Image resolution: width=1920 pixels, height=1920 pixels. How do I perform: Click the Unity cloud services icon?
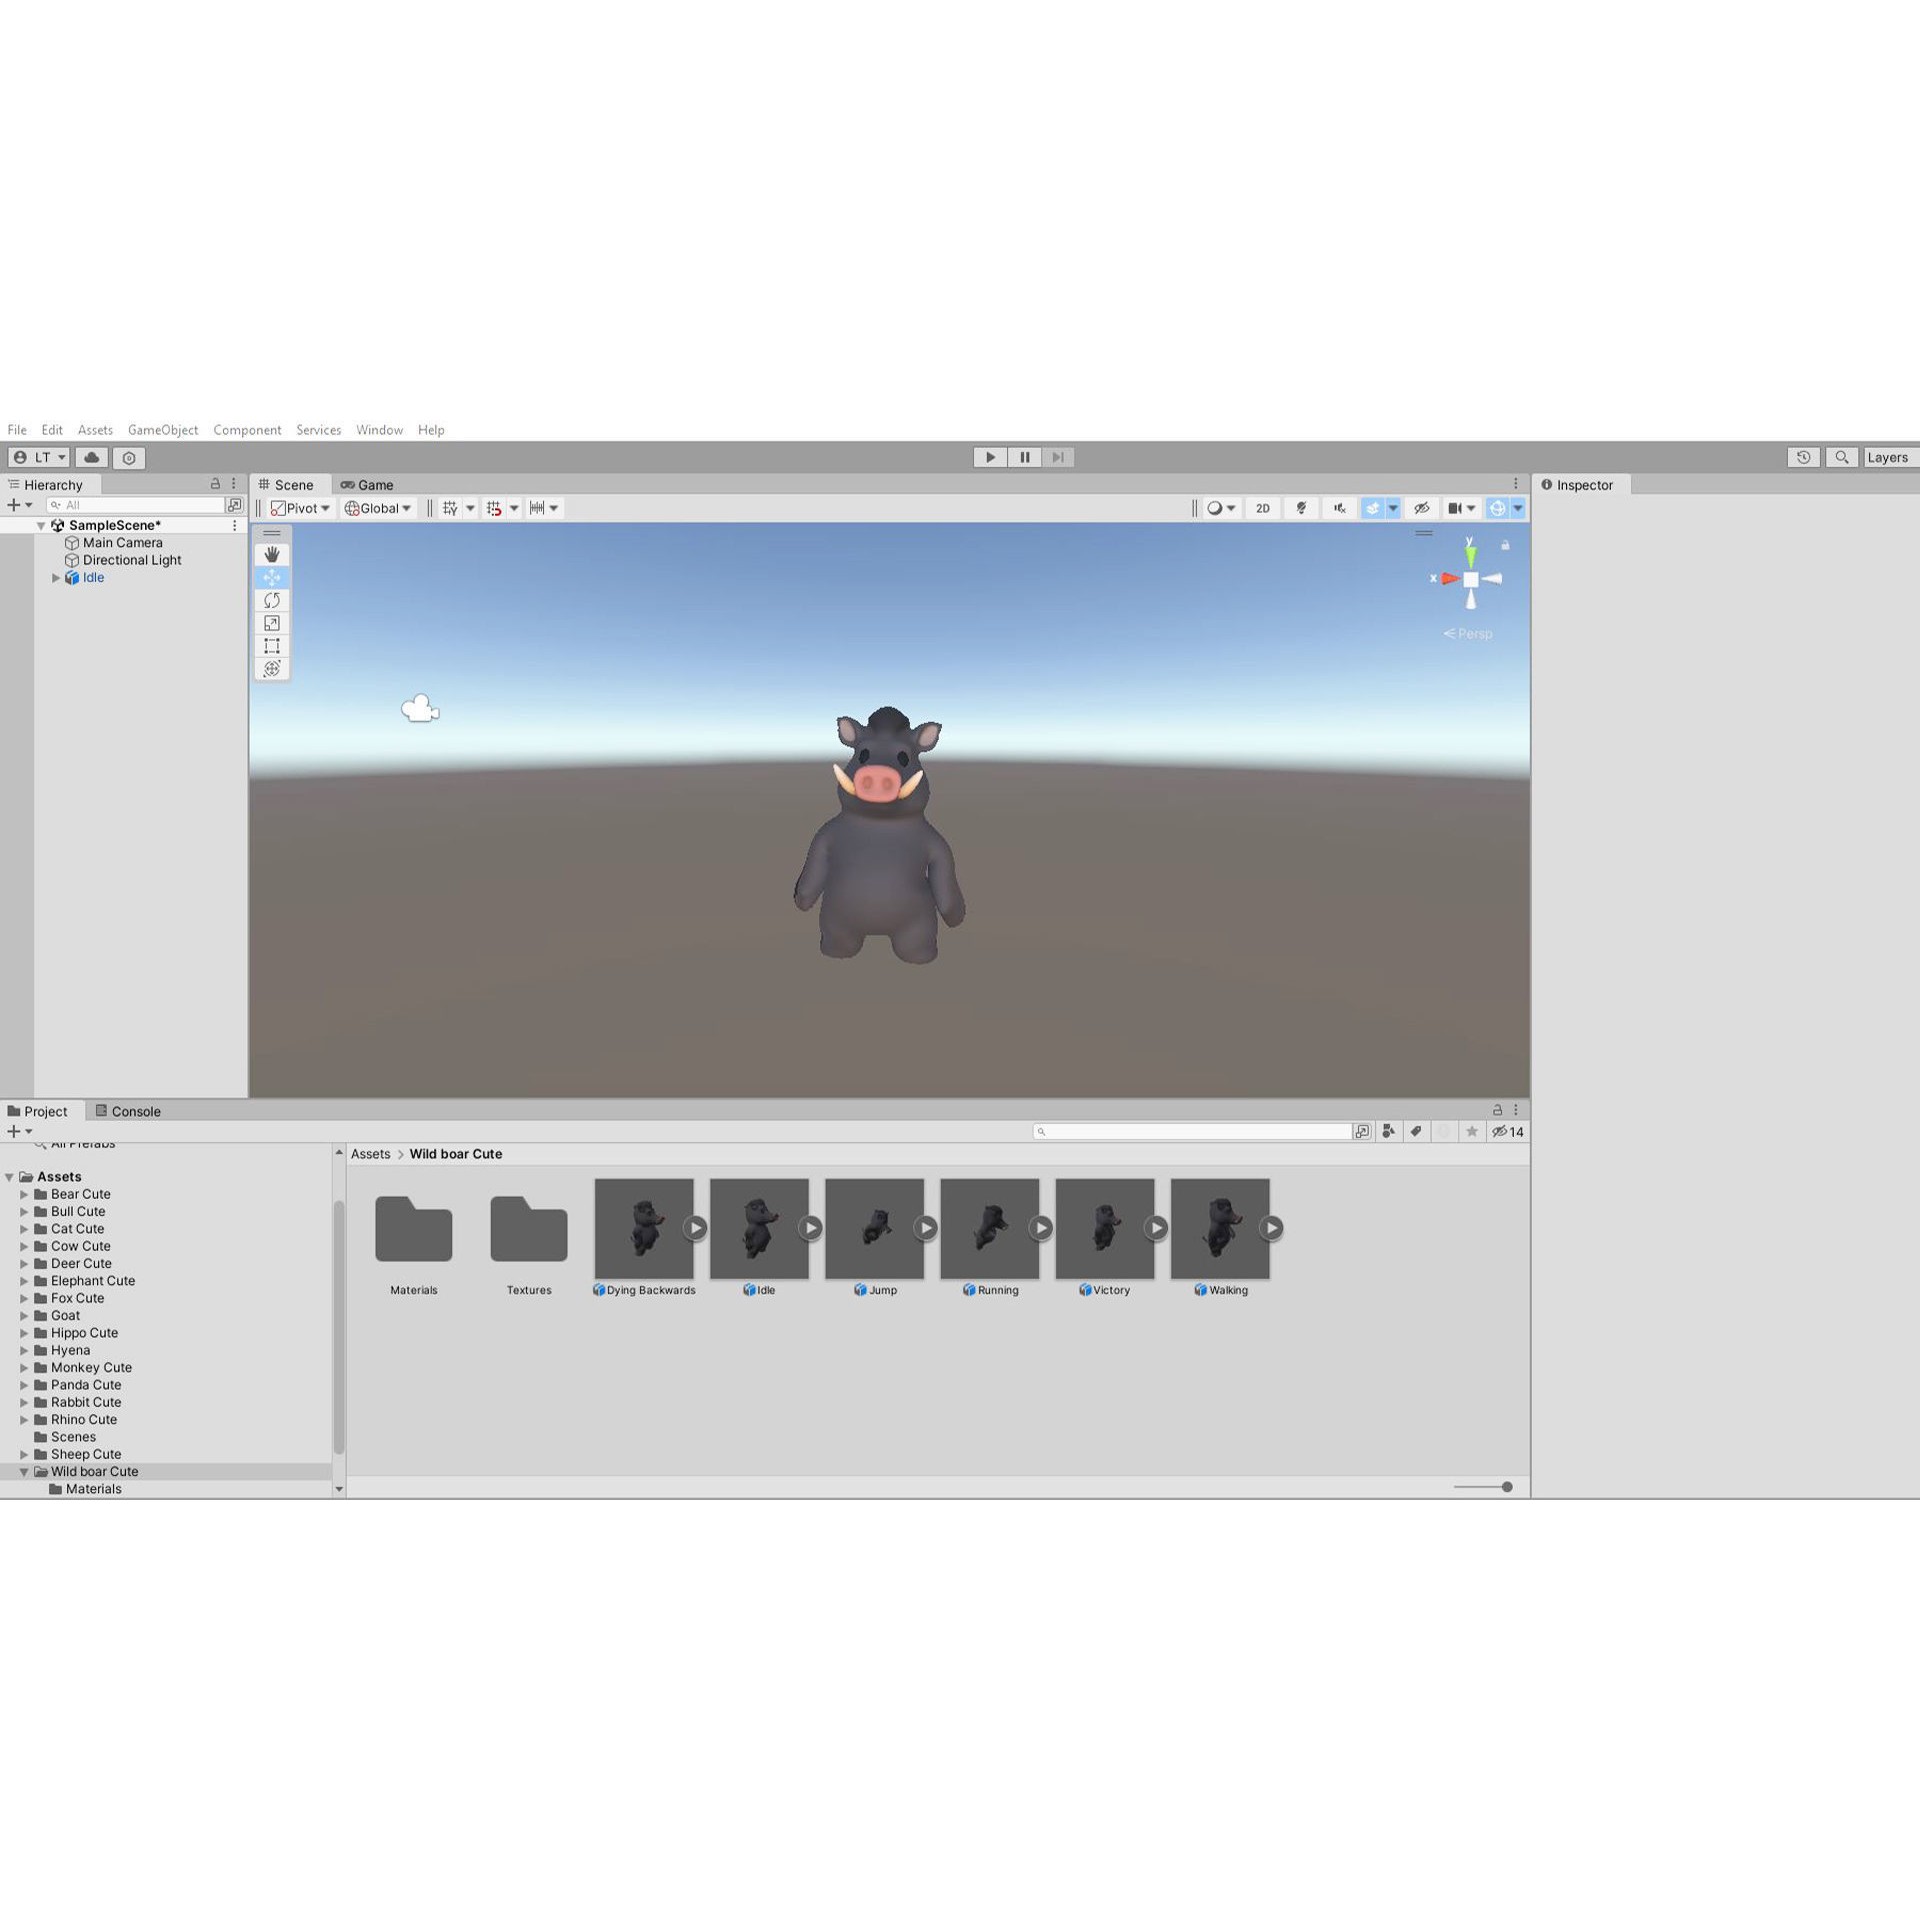click(x=91, y=457)
